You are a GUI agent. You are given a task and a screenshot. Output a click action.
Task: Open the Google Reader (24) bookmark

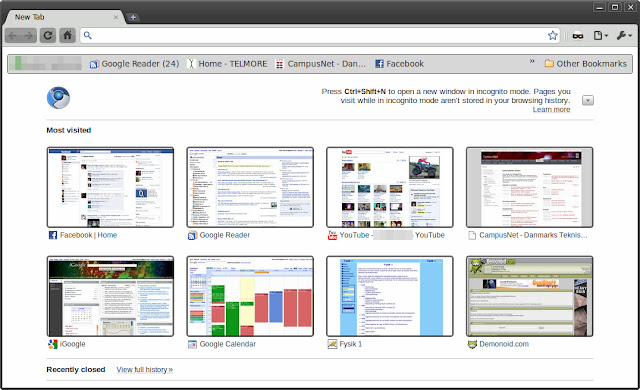tap(134, 64)
